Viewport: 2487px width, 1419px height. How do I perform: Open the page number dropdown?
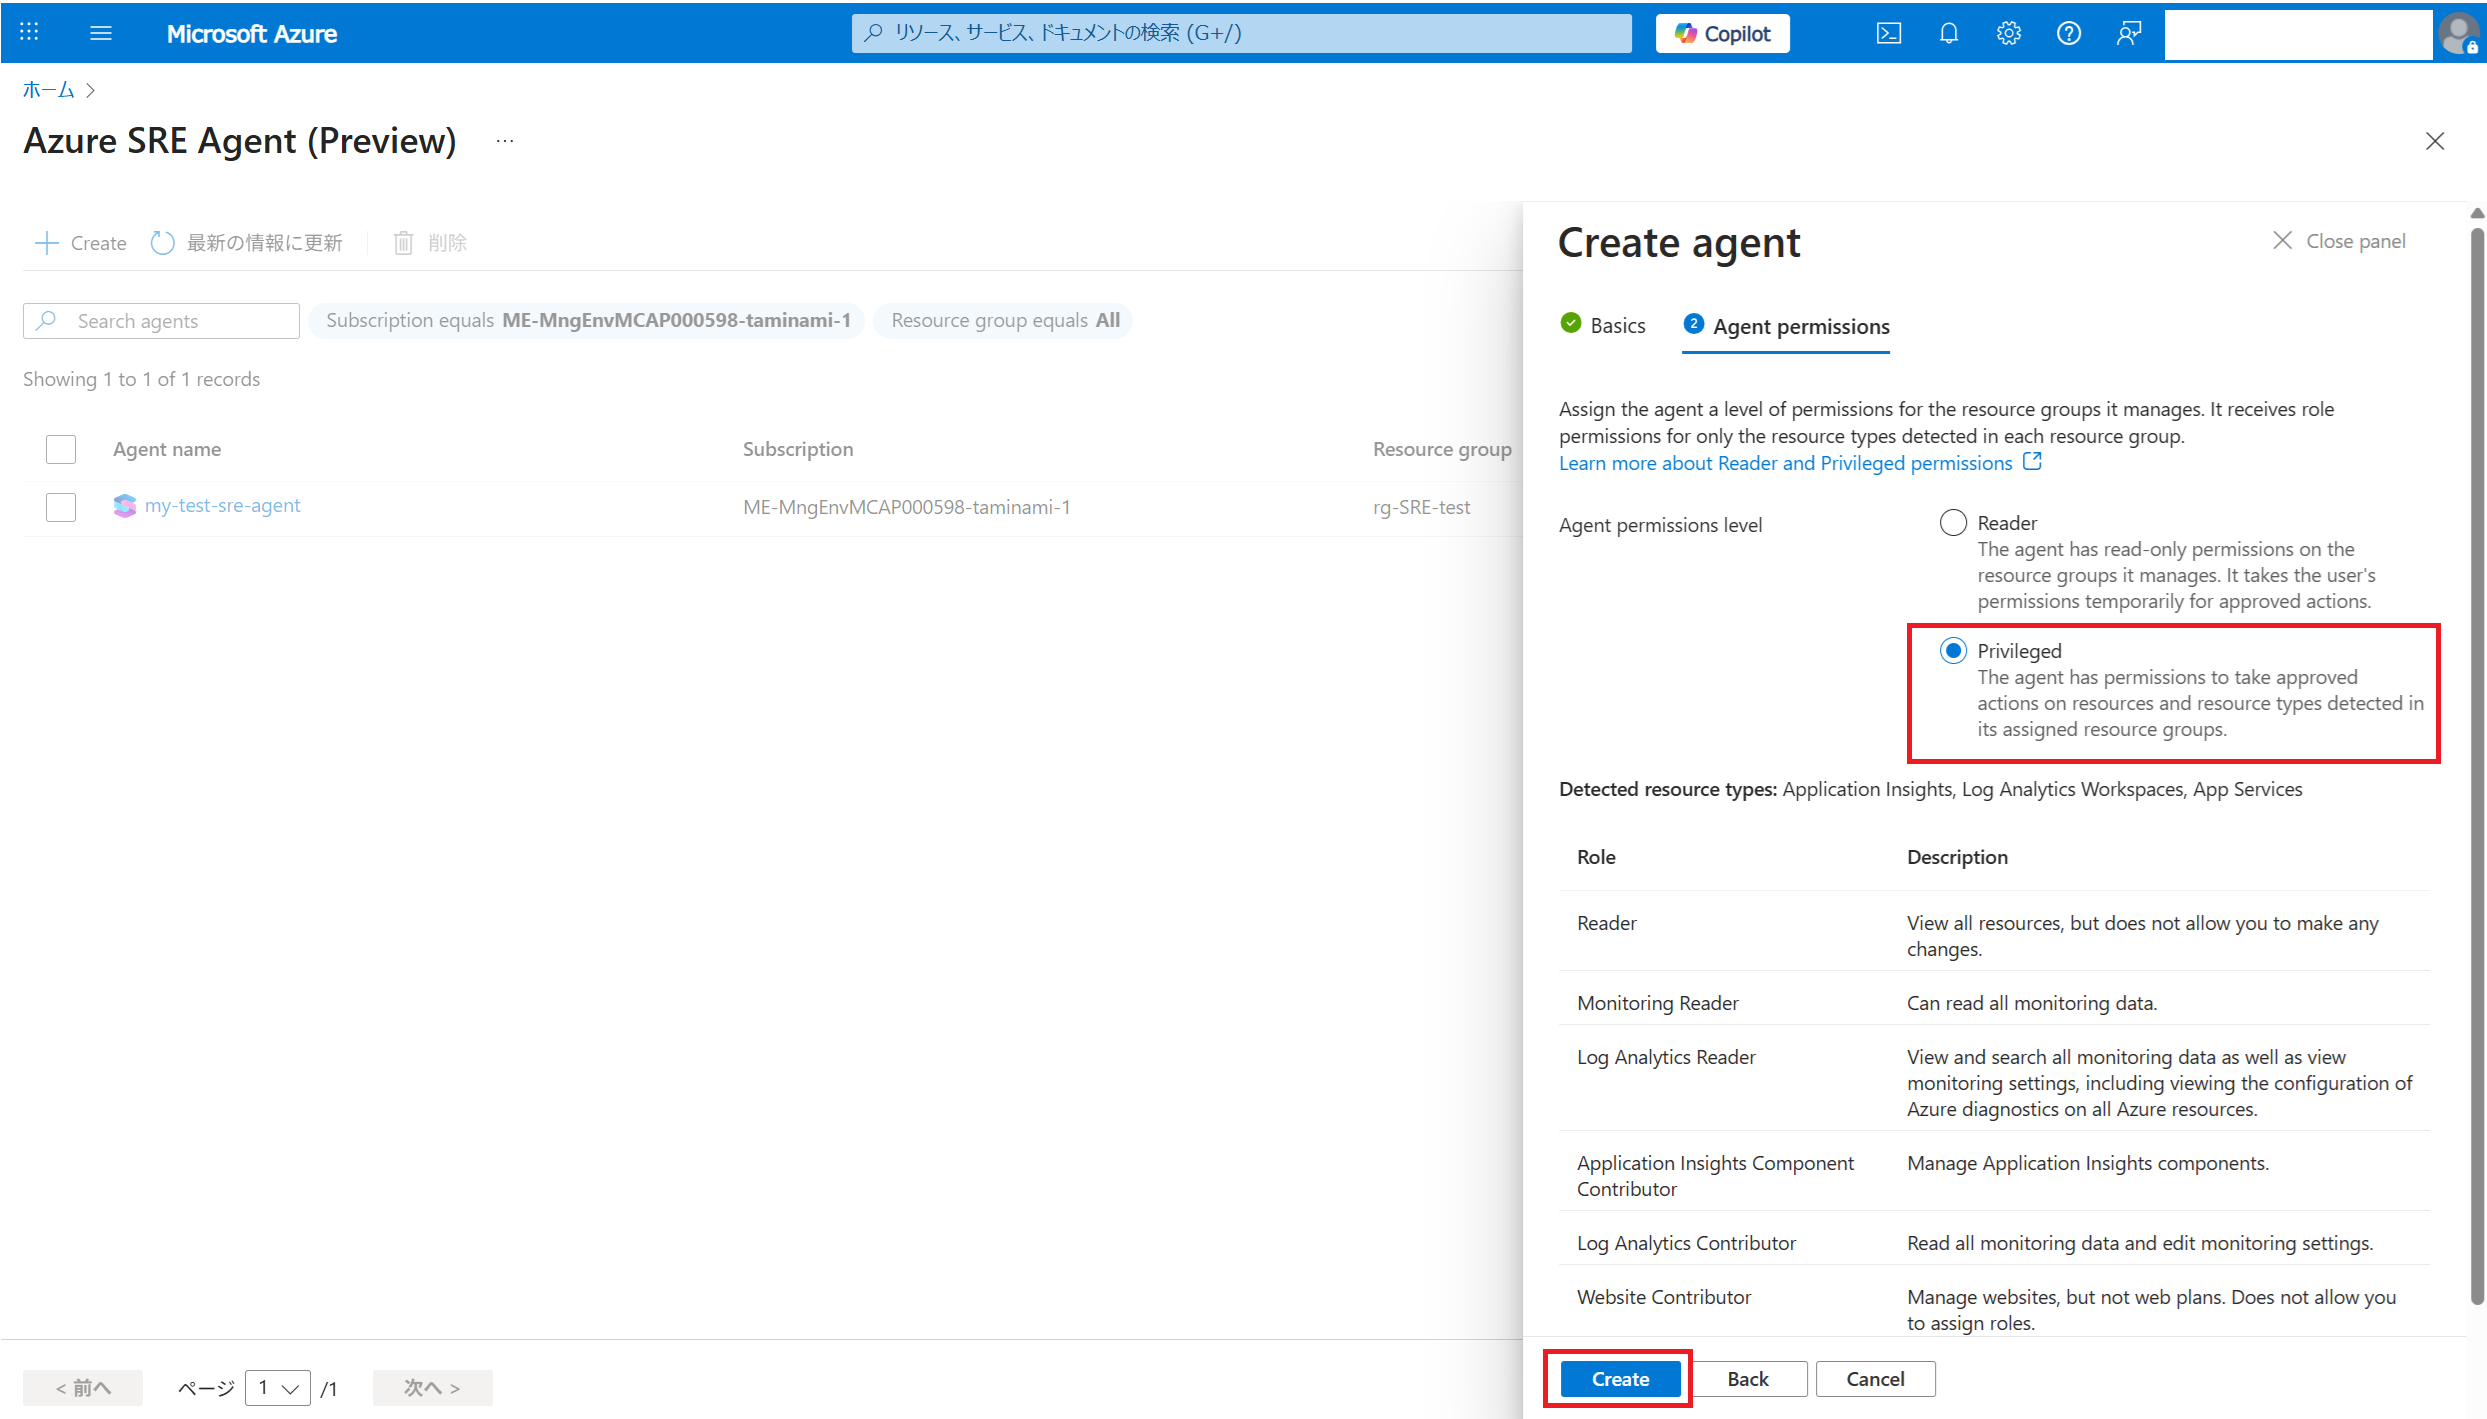277,1387
